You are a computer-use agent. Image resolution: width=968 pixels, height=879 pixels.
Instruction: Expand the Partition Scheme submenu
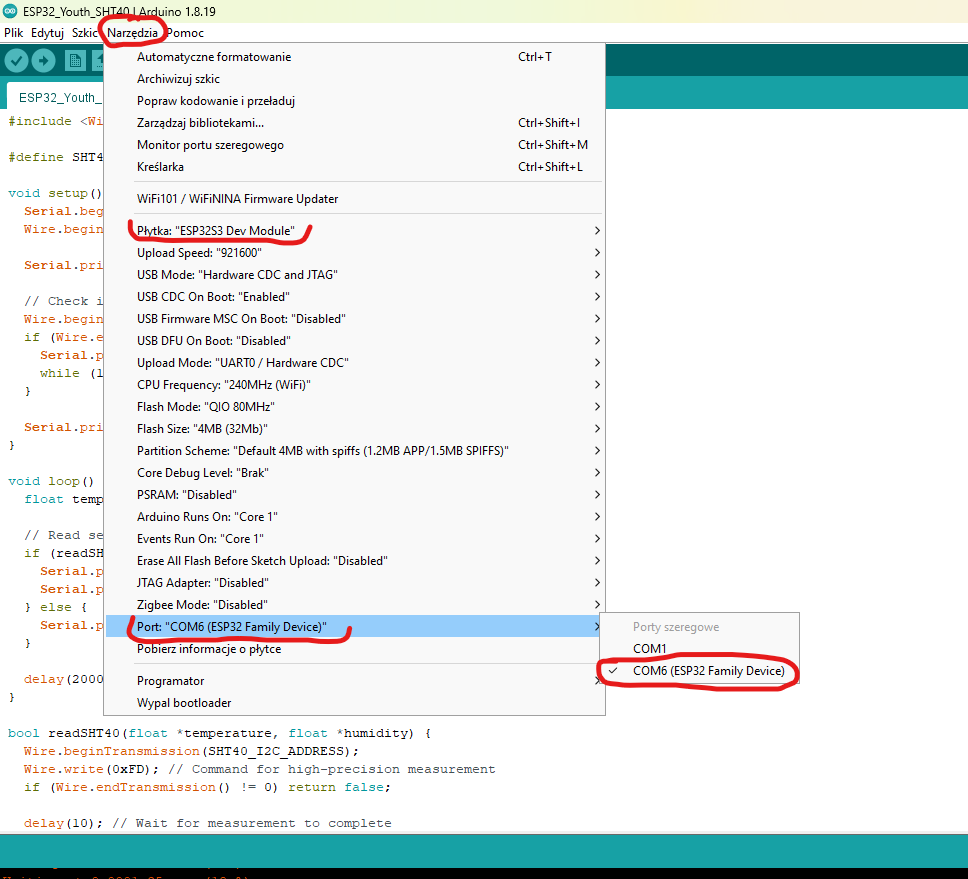pyautogui.click(x=354, y=451)
